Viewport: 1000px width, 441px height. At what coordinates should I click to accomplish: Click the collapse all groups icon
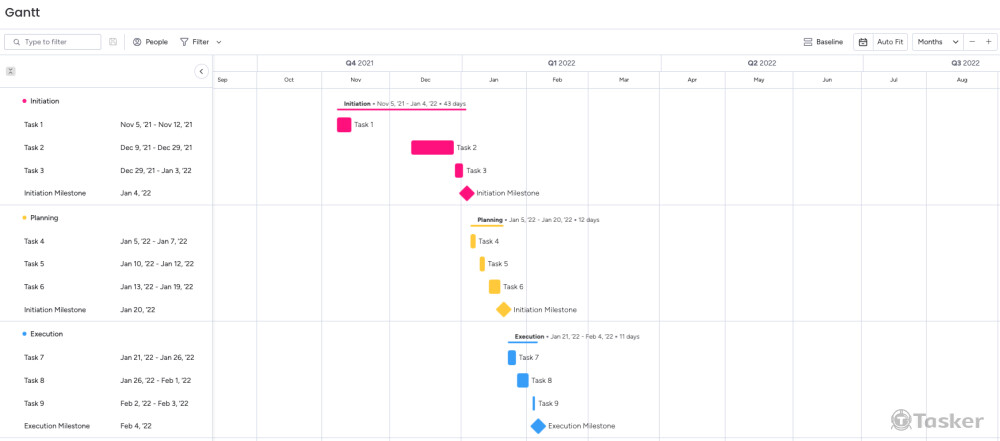pyautogui.click(x=11, y=71)
